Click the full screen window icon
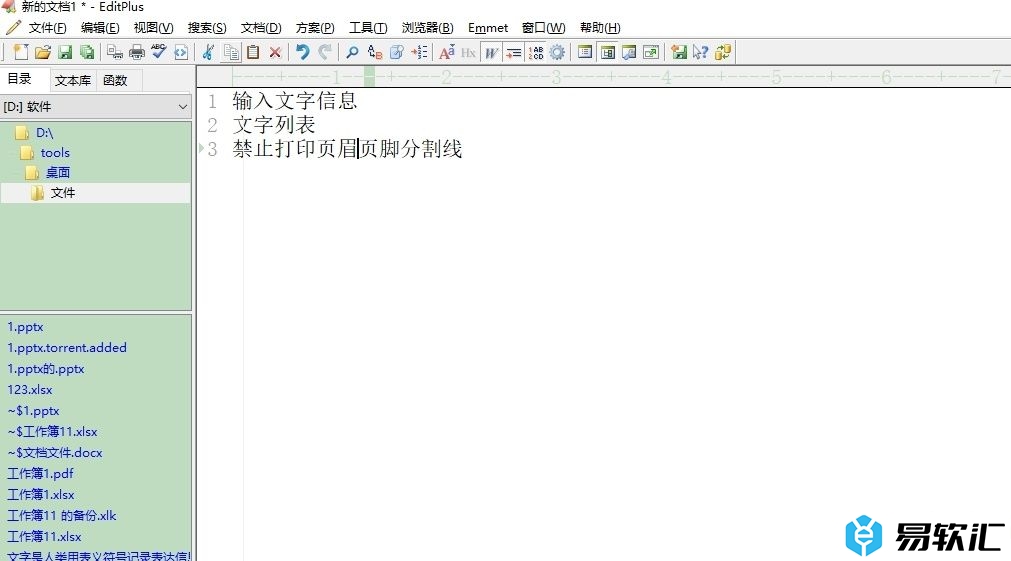This screenshot has width=1011, height=561. [651, 52]
